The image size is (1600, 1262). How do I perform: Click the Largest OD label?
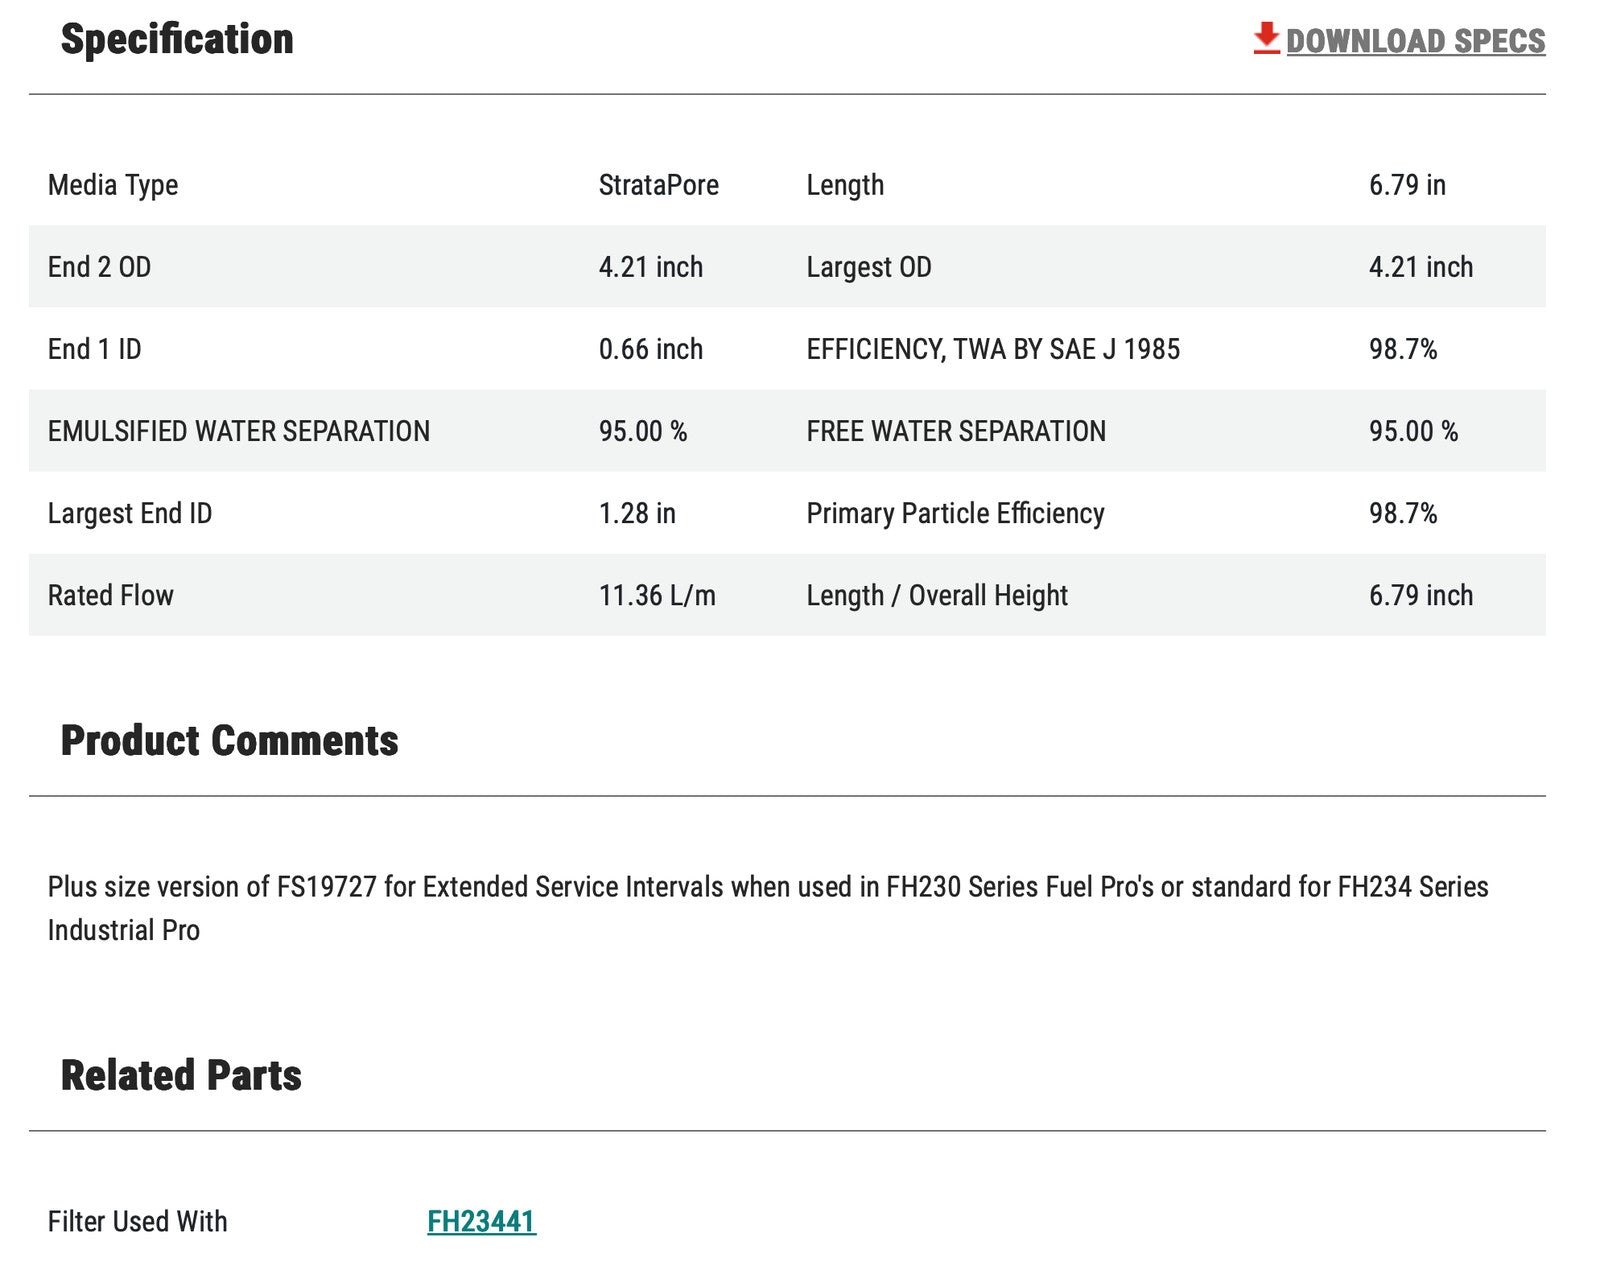coord(869,267)
